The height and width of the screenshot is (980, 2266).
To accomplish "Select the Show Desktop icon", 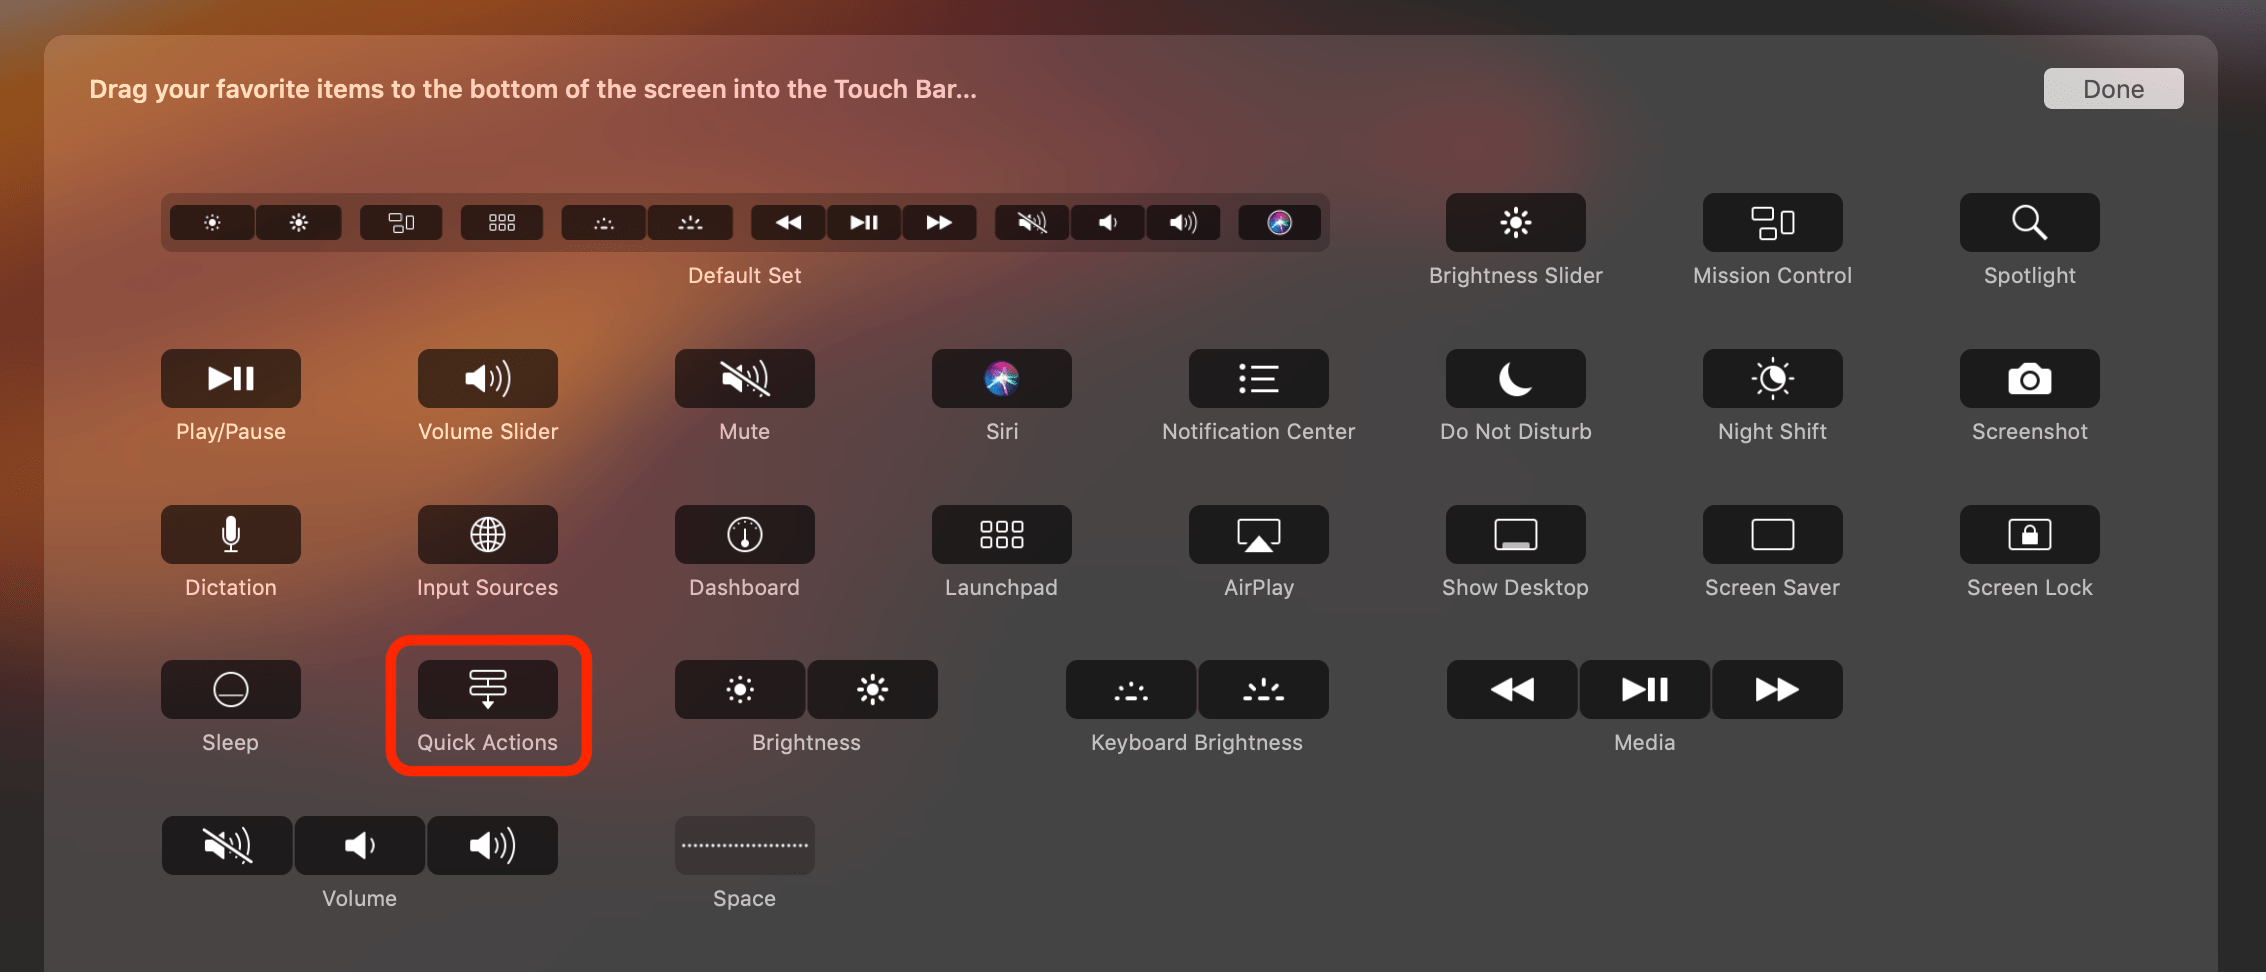I will point(1515,533).
